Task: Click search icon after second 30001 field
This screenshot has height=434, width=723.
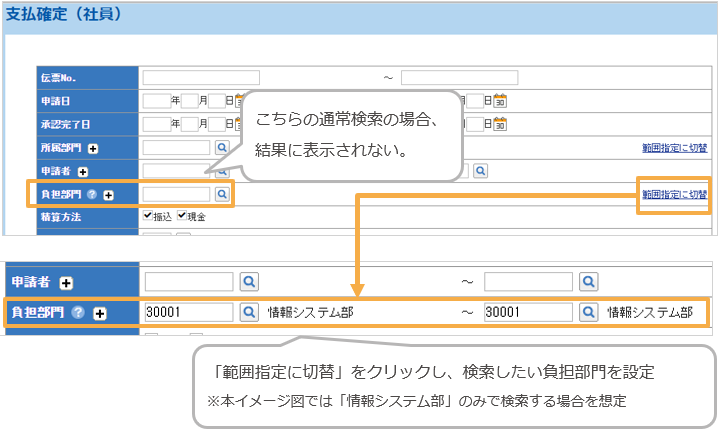Action: [589, 312]
